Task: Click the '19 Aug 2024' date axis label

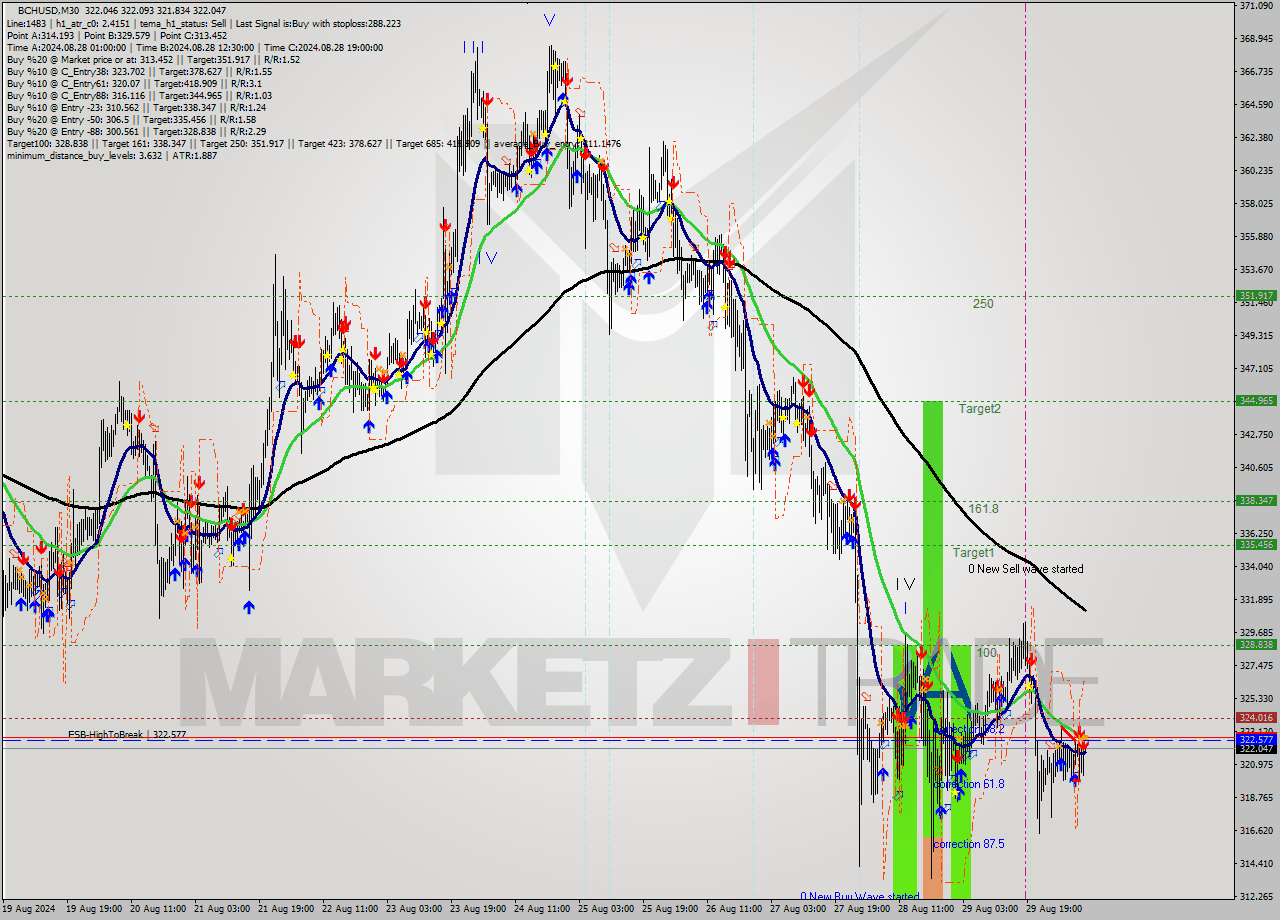Action: pos(28,910)
